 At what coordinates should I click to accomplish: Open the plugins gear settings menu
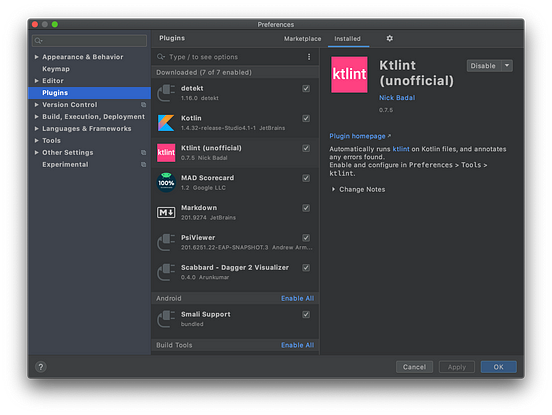pyautogui.click(x=389, y=38)
